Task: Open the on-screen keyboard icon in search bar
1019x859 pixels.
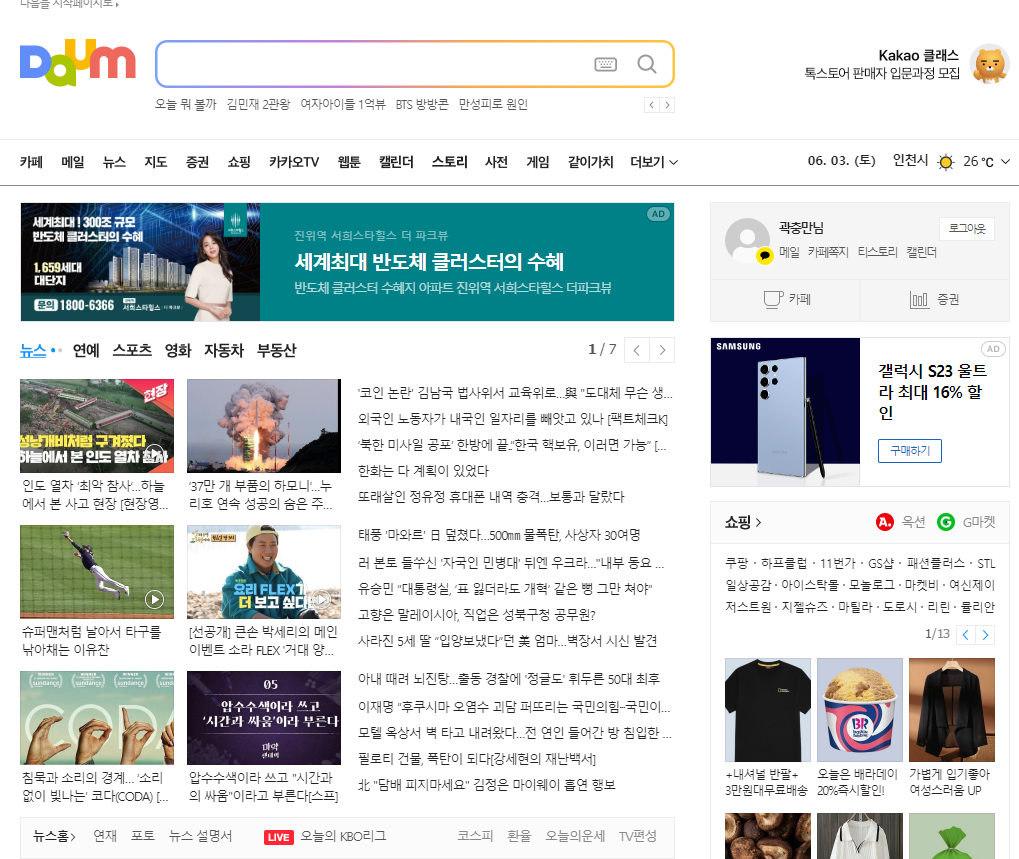Action: coord(605,63)
